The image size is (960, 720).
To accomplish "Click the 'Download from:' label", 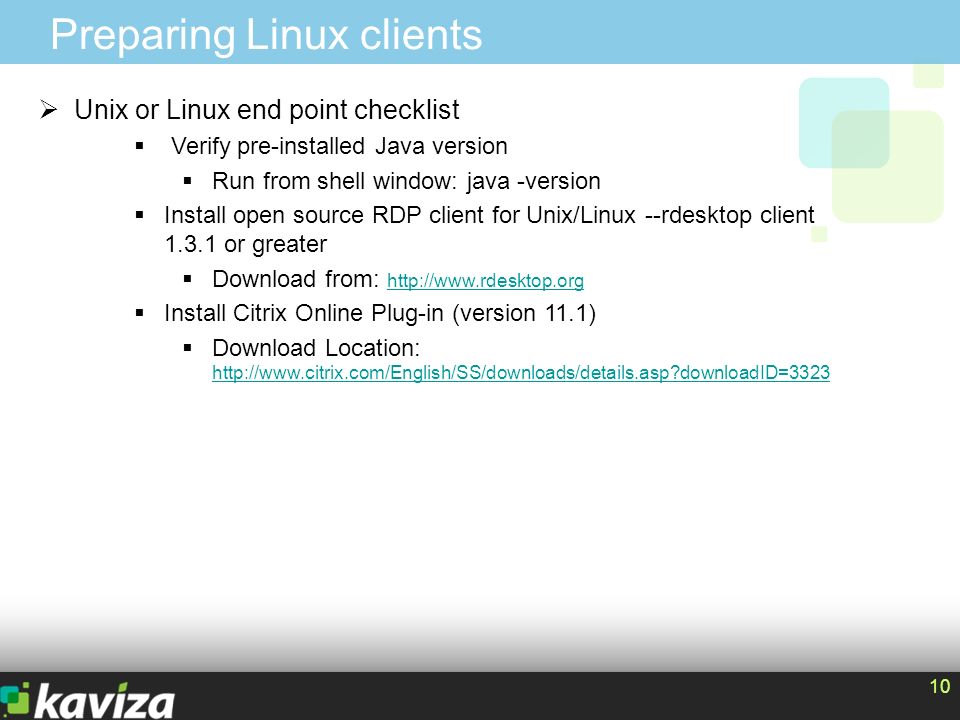I will click(296, 279).
